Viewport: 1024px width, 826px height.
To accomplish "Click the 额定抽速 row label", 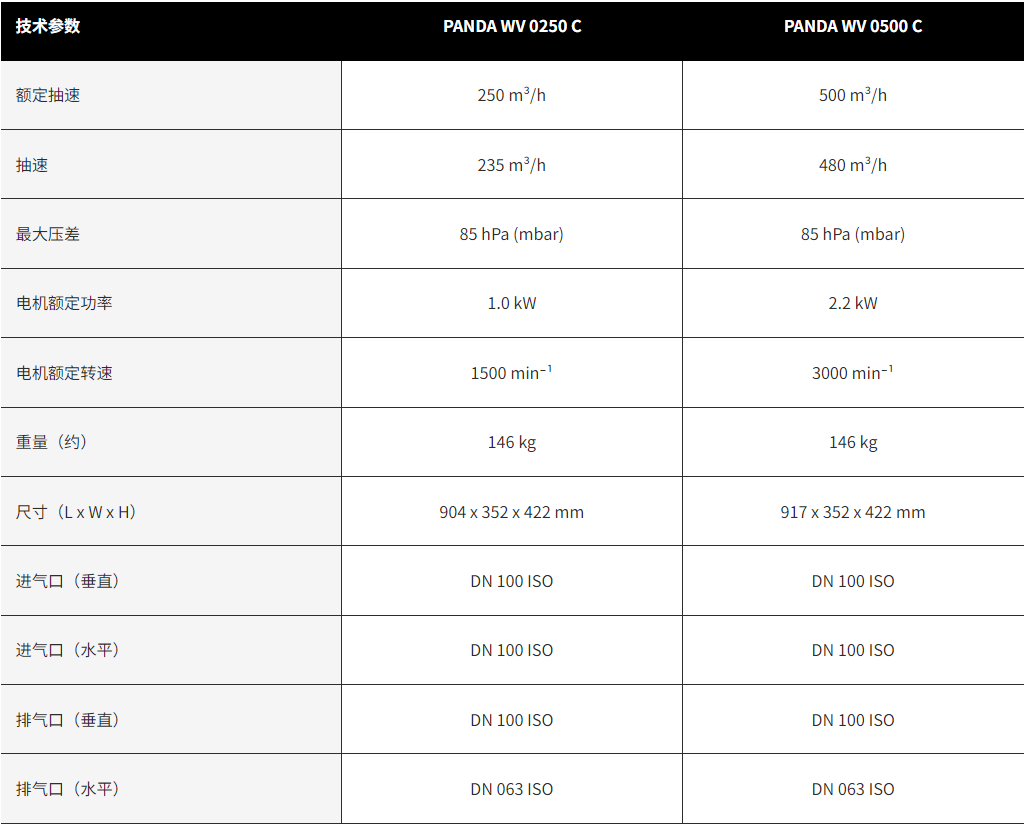I will (48, 96).
